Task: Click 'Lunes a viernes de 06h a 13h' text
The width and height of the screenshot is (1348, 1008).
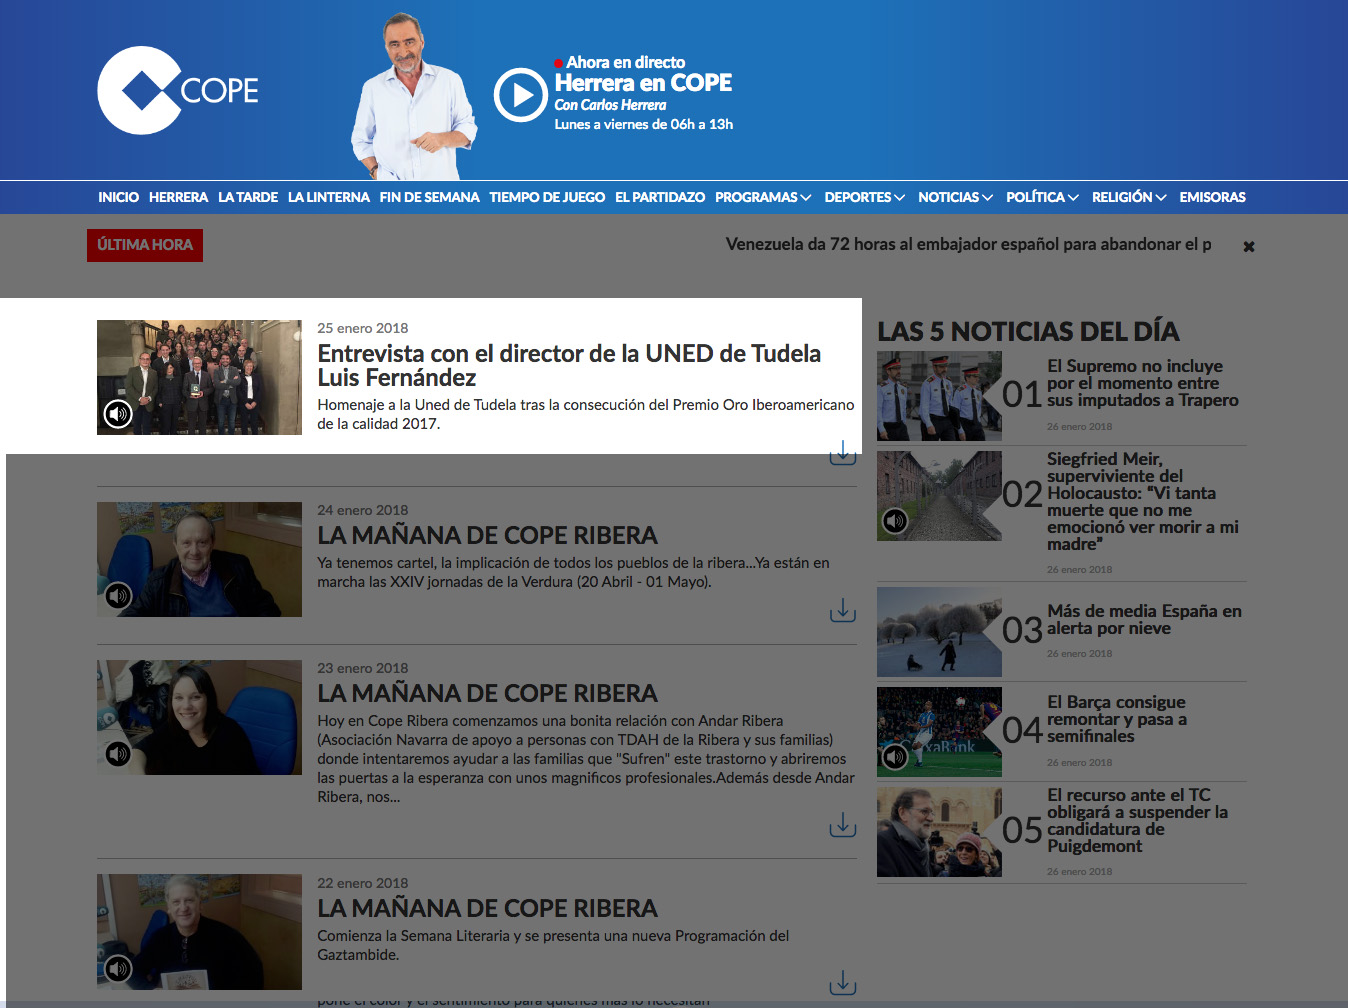Action: click(x=644, y=124)
